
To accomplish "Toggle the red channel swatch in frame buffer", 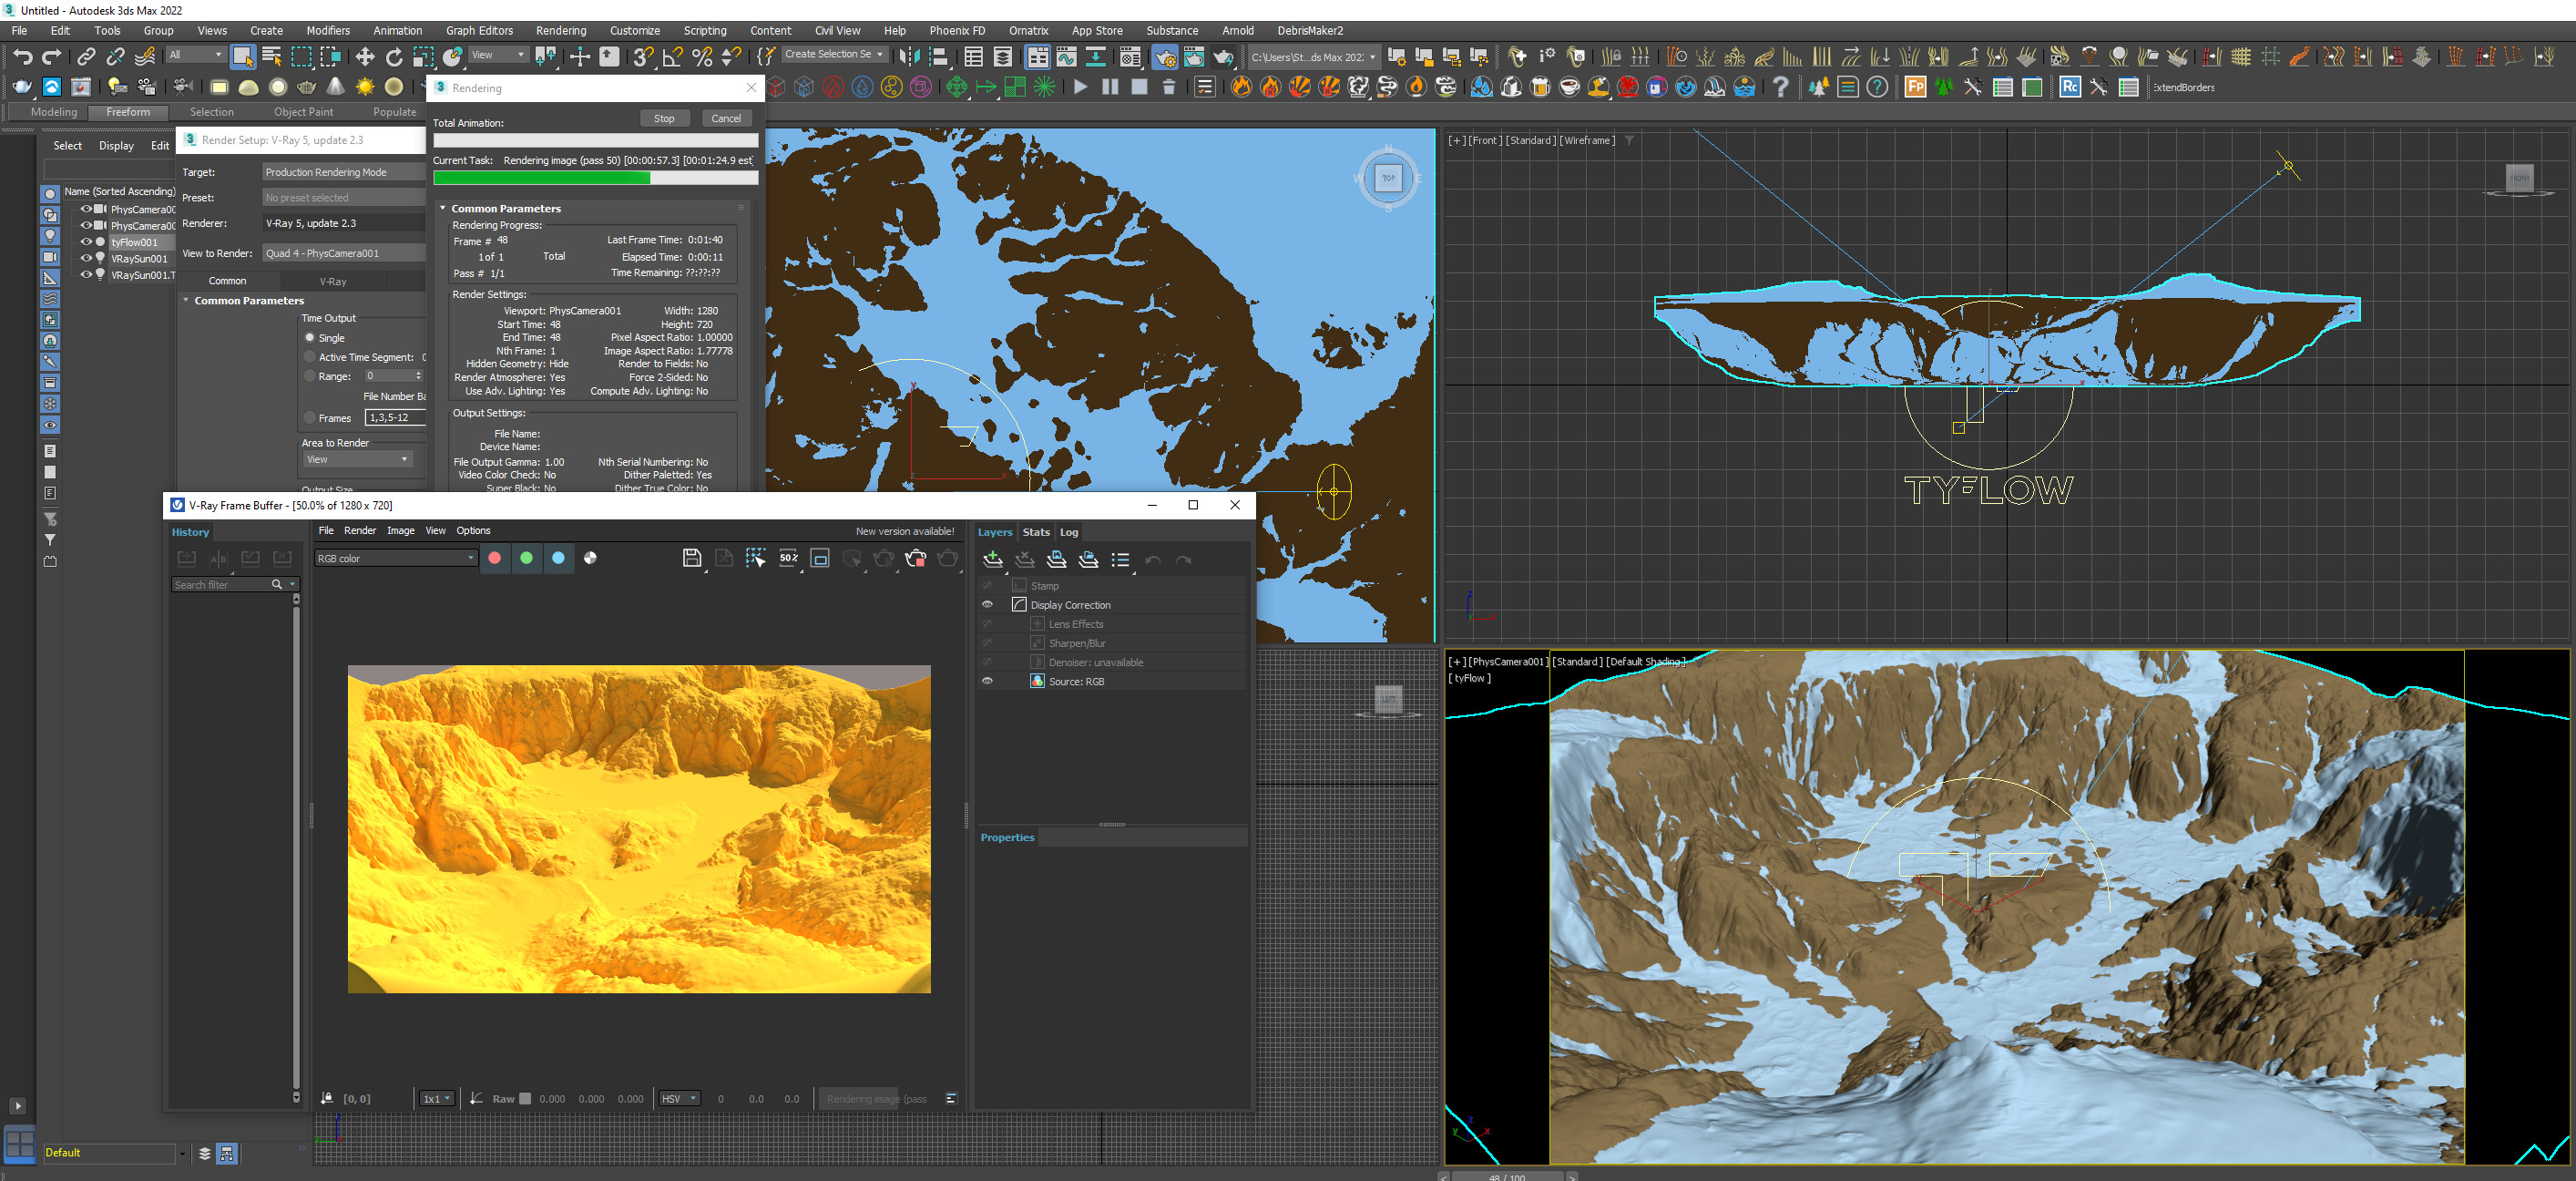I will click(494, 558).
